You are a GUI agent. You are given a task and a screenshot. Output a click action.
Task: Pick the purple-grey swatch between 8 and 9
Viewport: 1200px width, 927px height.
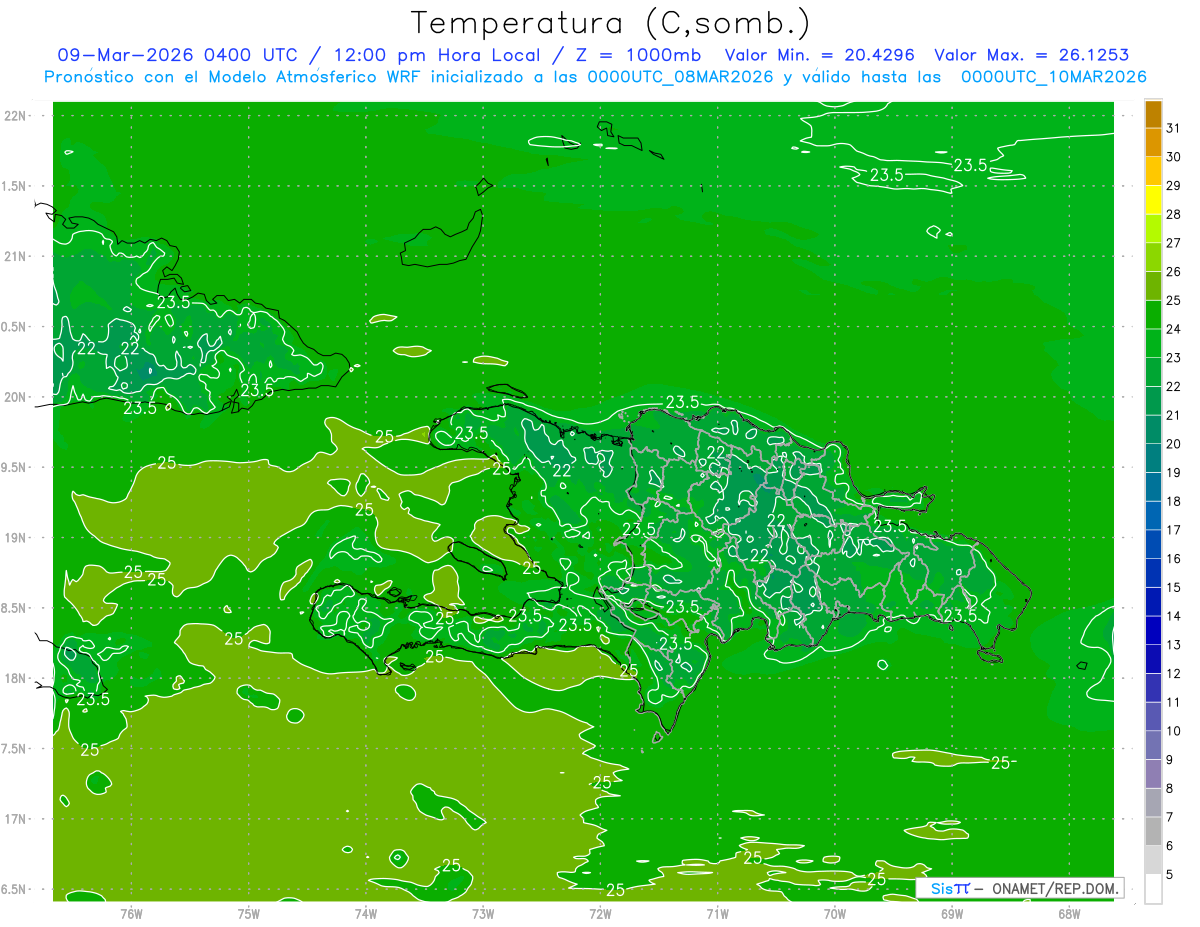tap(1153, 774)
